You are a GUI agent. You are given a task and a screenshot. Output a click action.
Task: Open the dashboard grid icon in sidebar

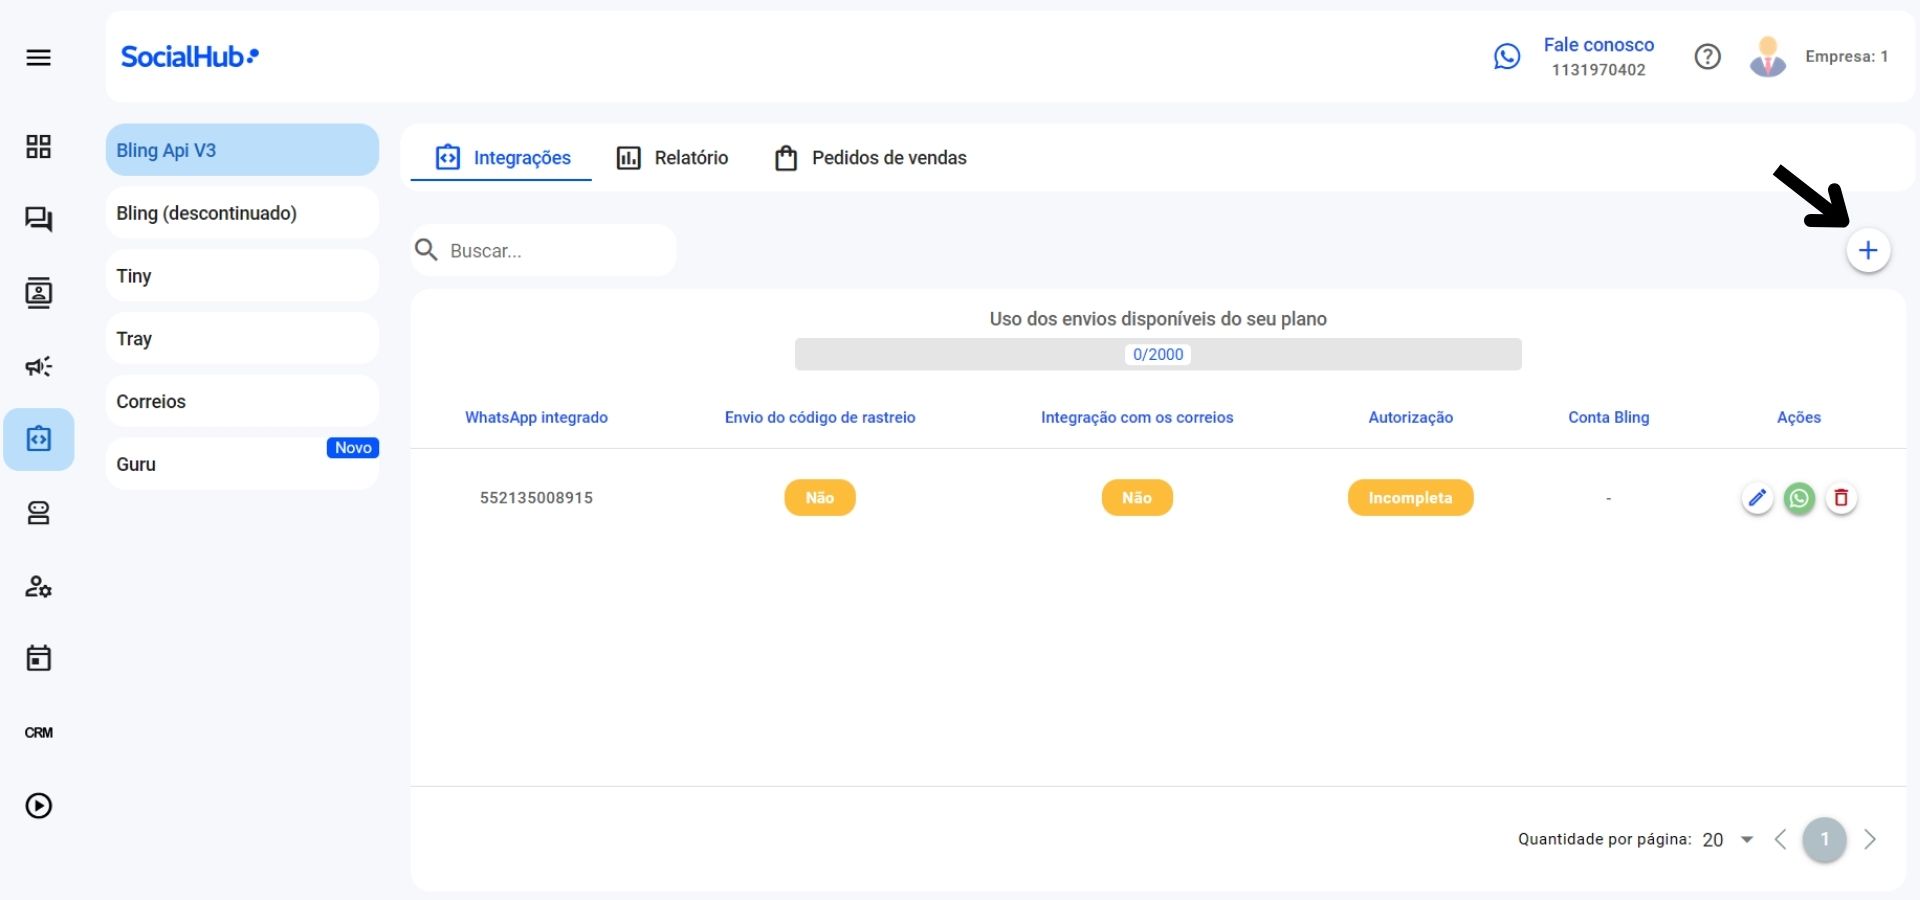[39, 146]
